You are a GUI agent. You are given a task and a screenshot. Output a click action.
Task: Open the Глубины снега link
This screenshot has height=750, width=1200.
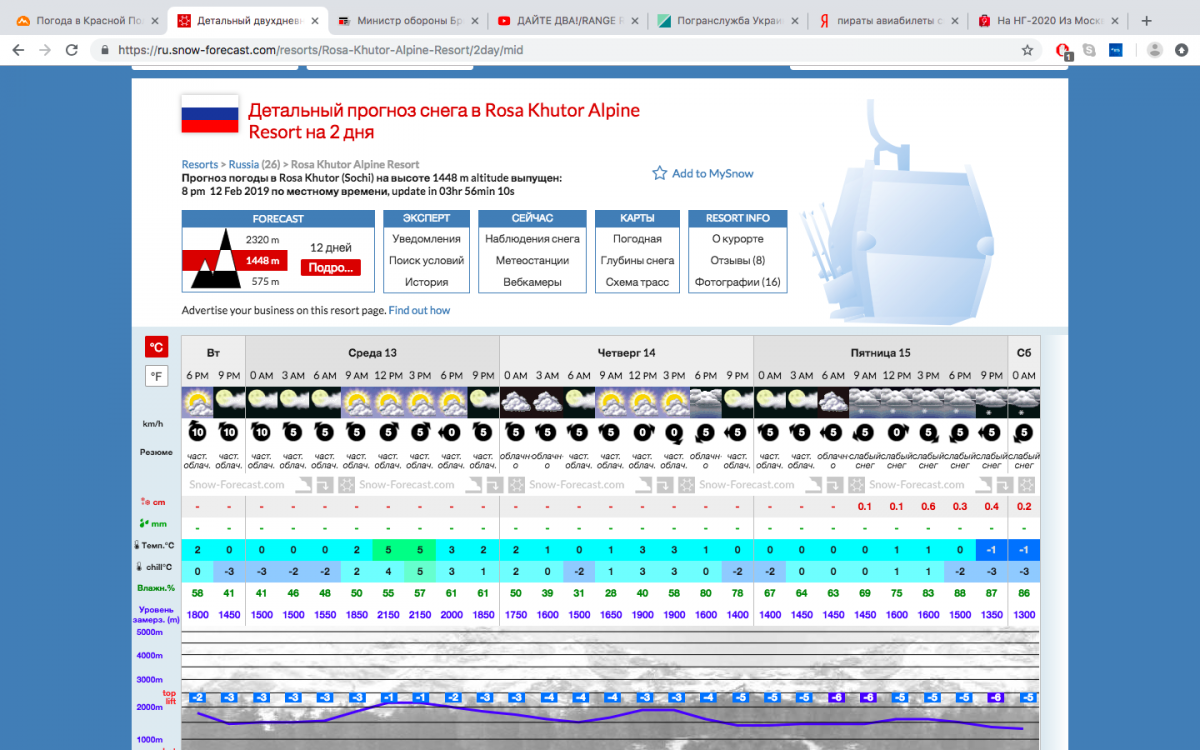(x=637, y=260)
